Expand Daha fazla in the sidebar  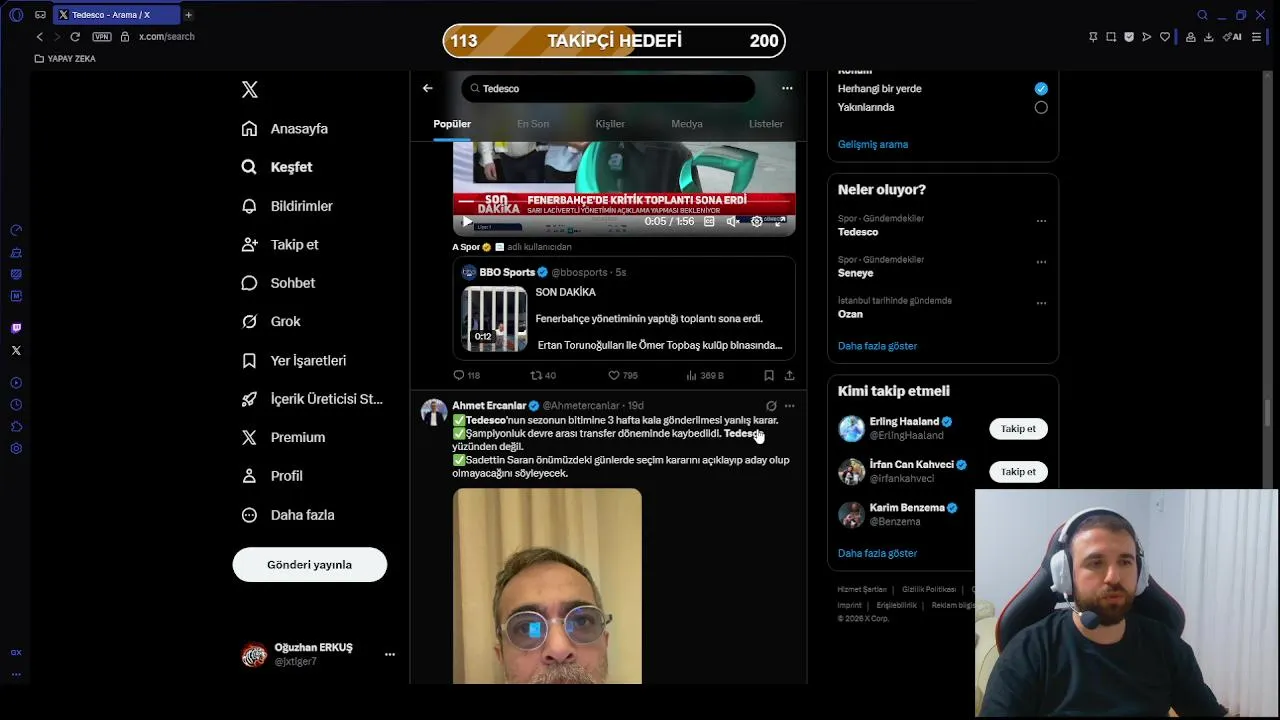click(x=288, y=515)
